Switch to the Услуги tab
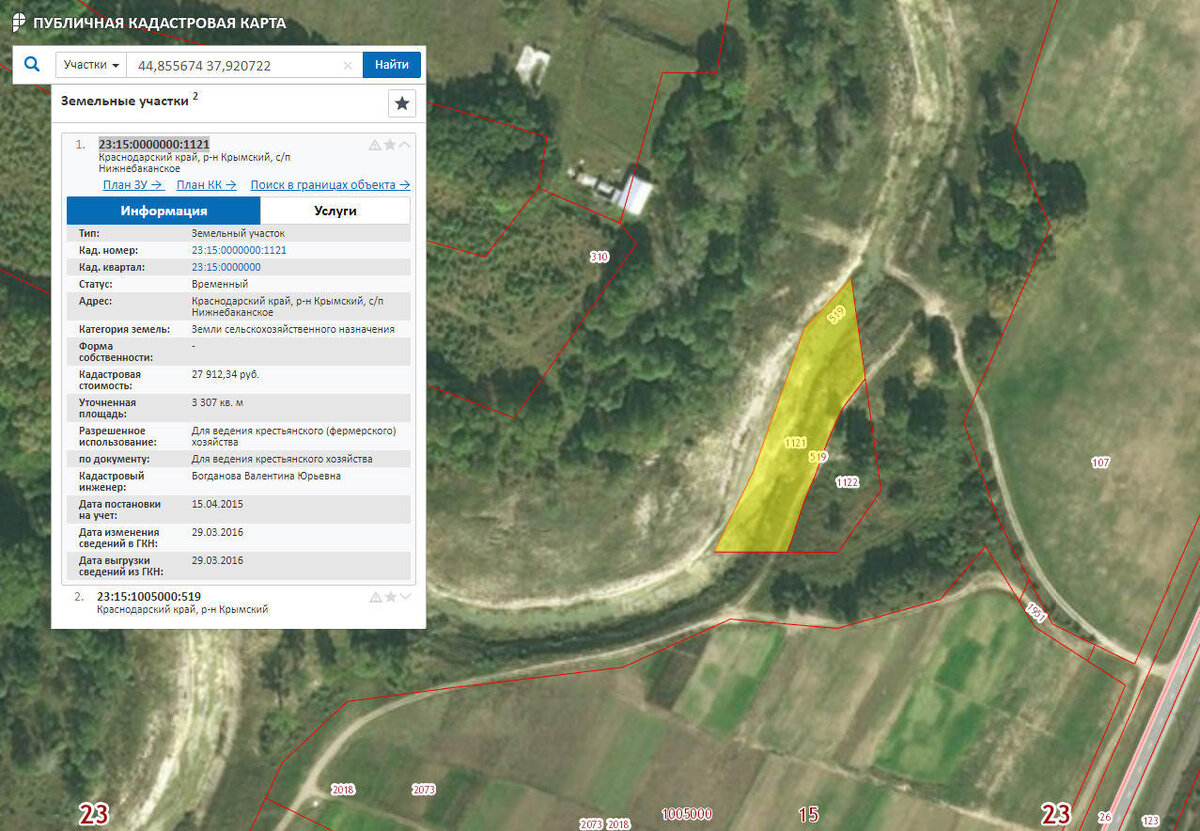The image size is (1200, 831). click(335, 211)
